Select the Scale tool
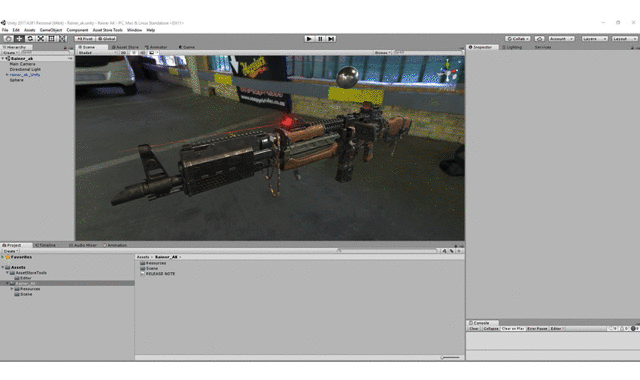The height and width of the screenshot is (380, 640). pos(41,38)
